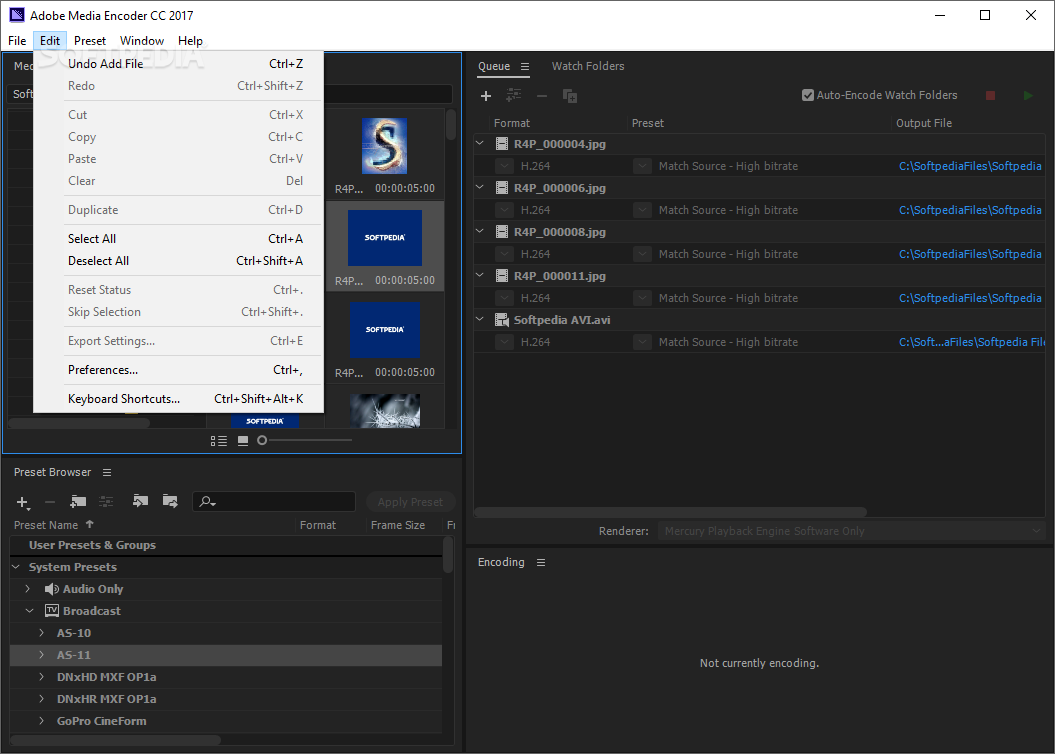This screenshot has width=1055, height=754.
Task: Switch to Watch Folders tab
Action: click(588, 66)
